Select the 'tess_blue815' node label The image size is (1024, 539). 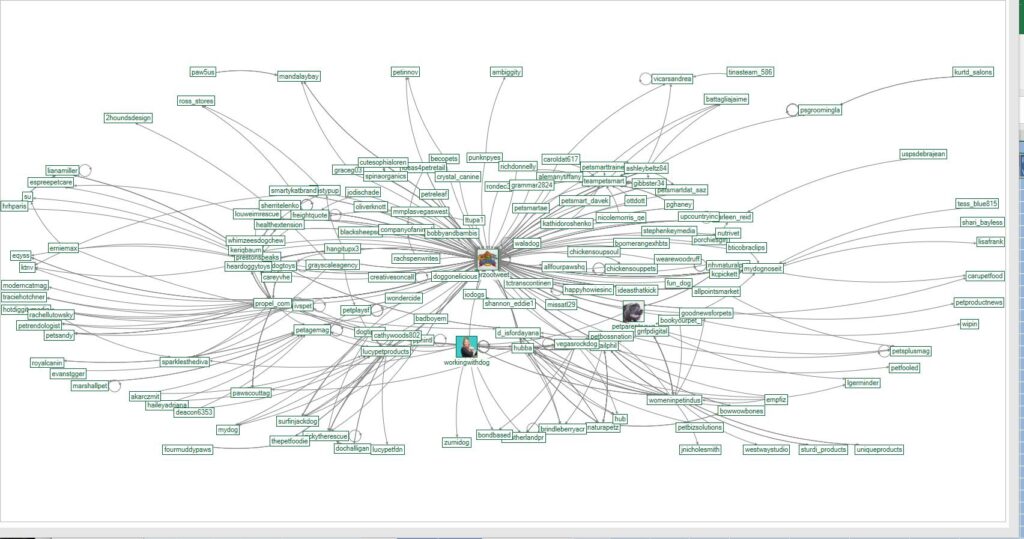[x=977, y=204]
